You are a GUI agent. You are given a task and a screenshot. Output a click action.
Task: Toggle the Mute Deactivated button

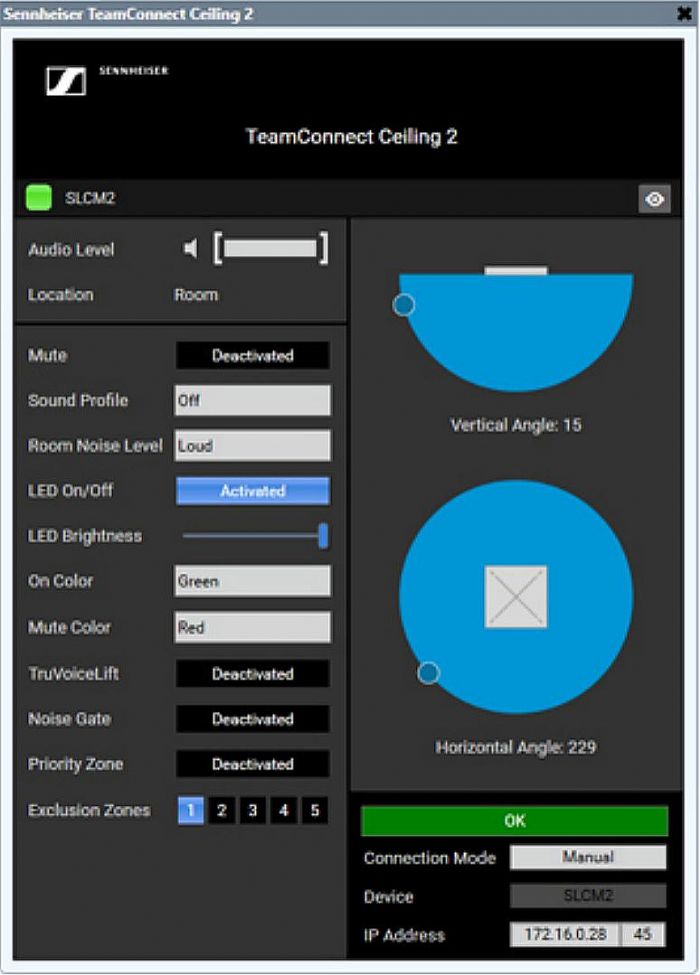(252, 355)
